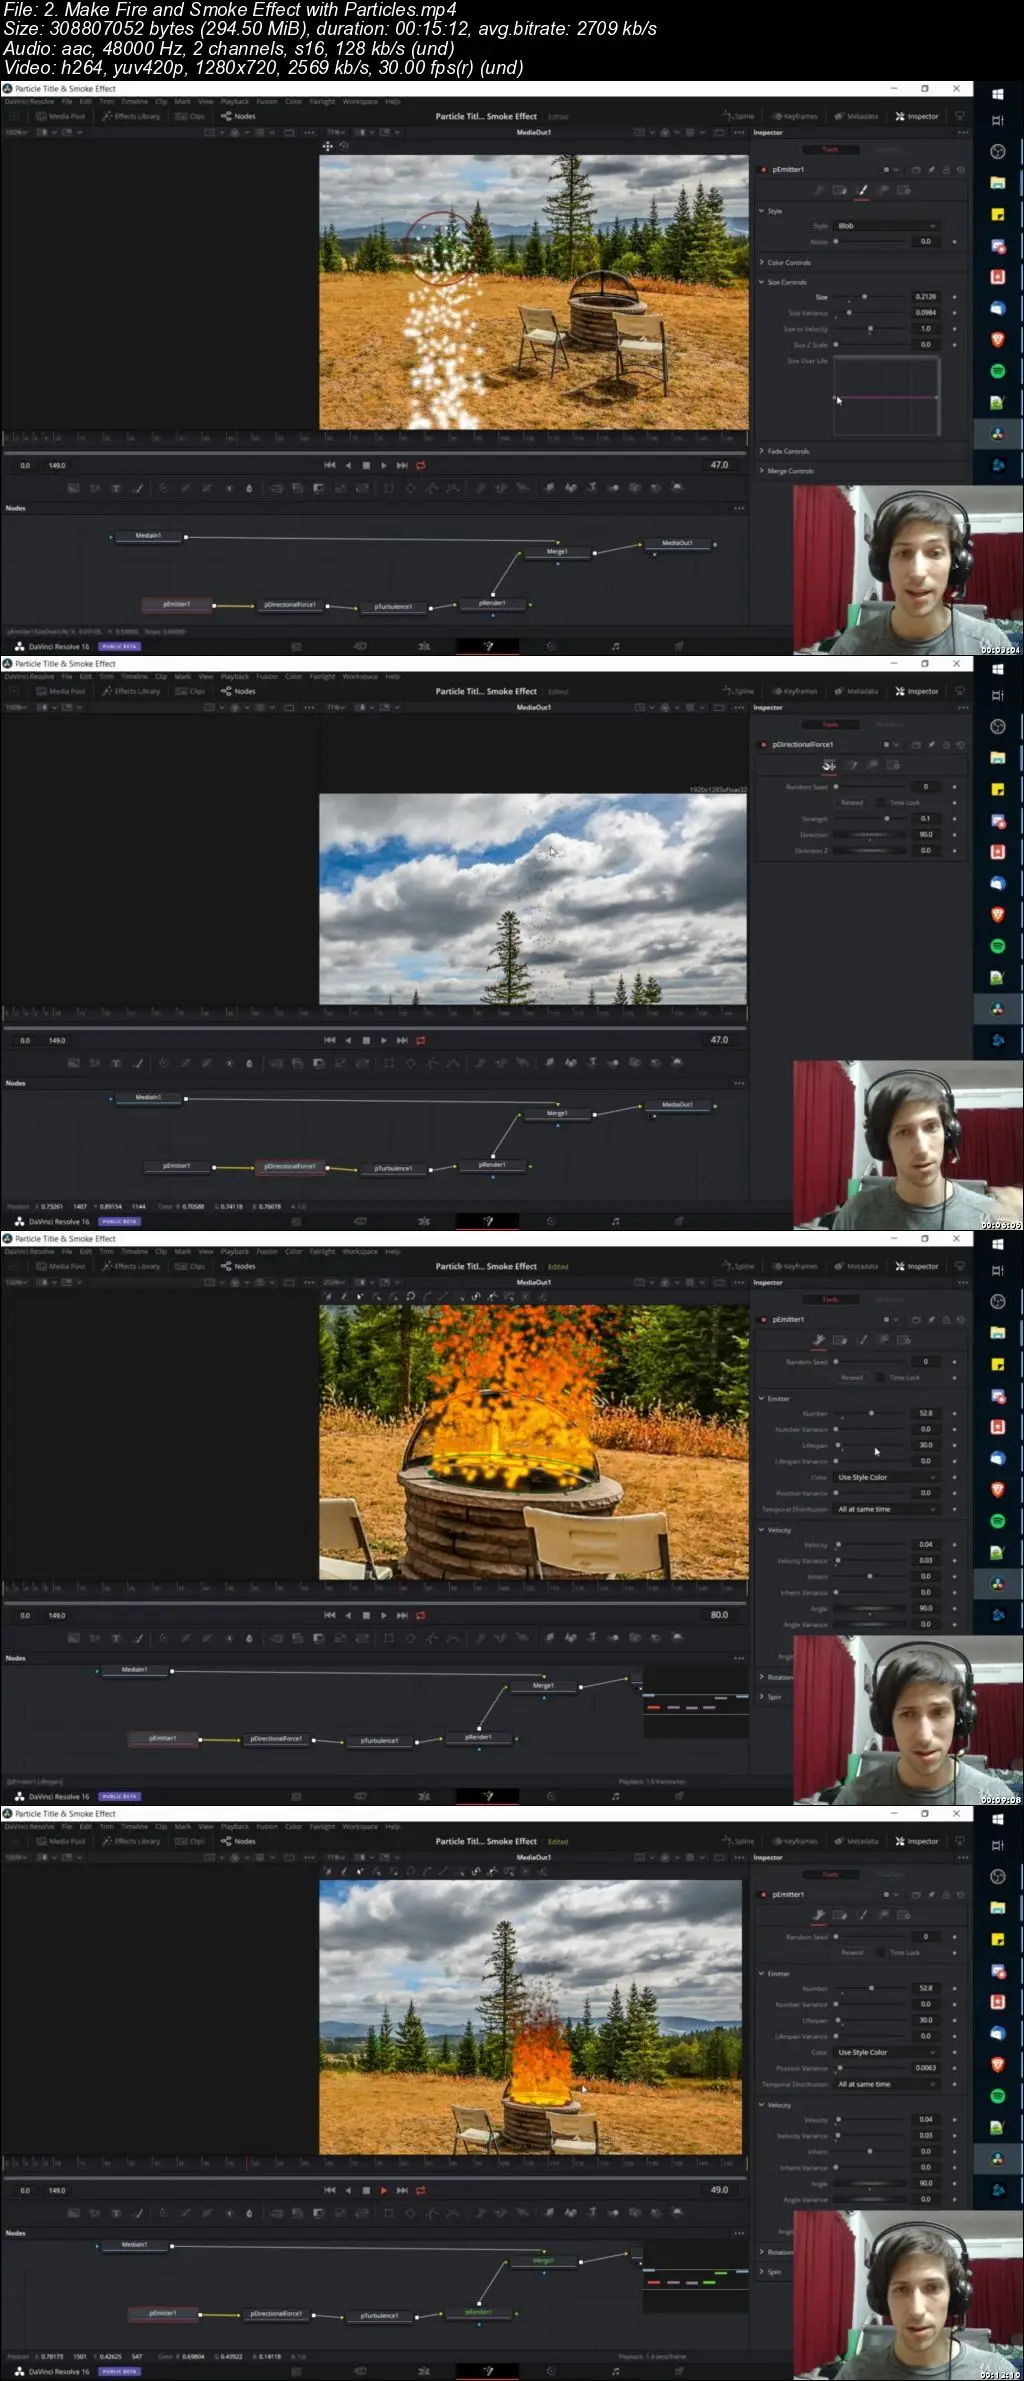
Task: Click Reseed in the pDirectionalForce1 inspector
Action: point(851,802)
